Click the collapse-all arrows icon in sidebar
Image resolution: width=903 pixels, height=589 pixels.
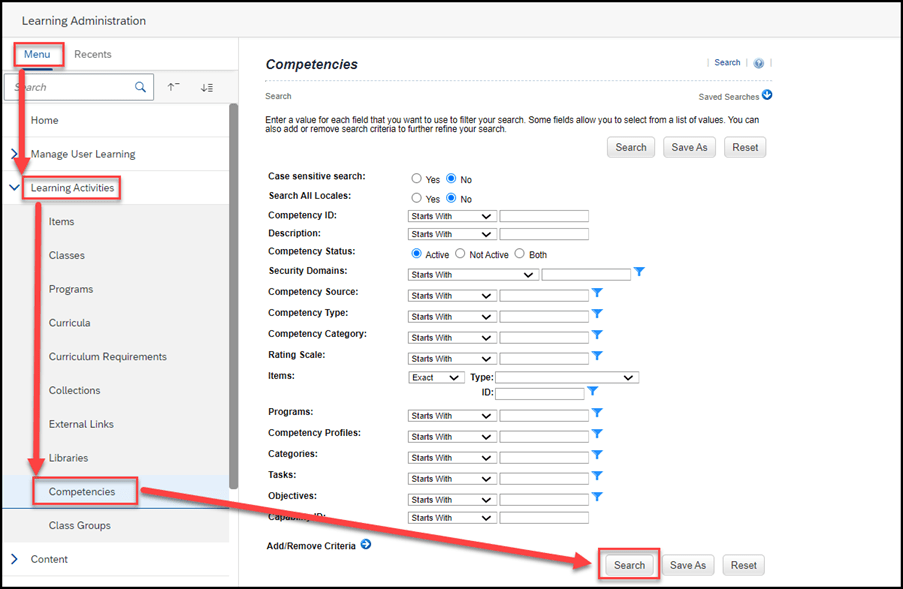click(x=174, y=87)
